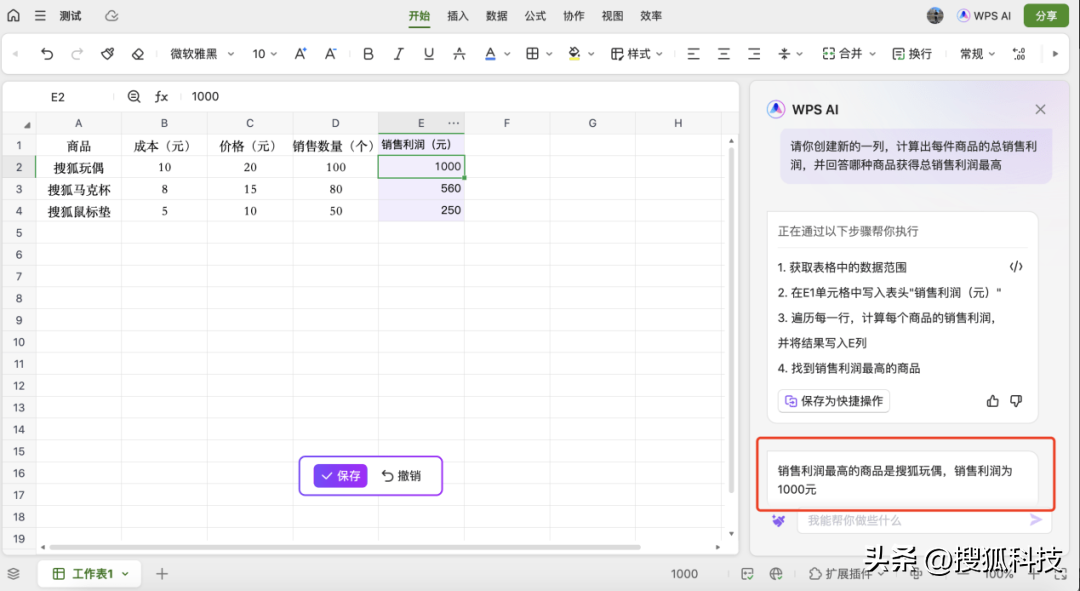Open 合并 merge cells dropdown
The height and width of the screenshot is (591, 1080).
849,54
